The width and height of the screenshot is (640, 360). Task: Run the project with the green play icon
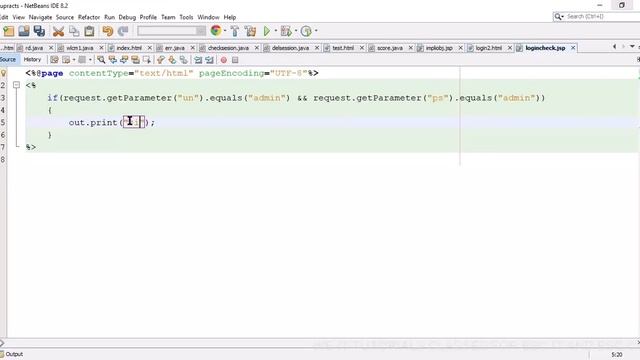tap(267, 31)
